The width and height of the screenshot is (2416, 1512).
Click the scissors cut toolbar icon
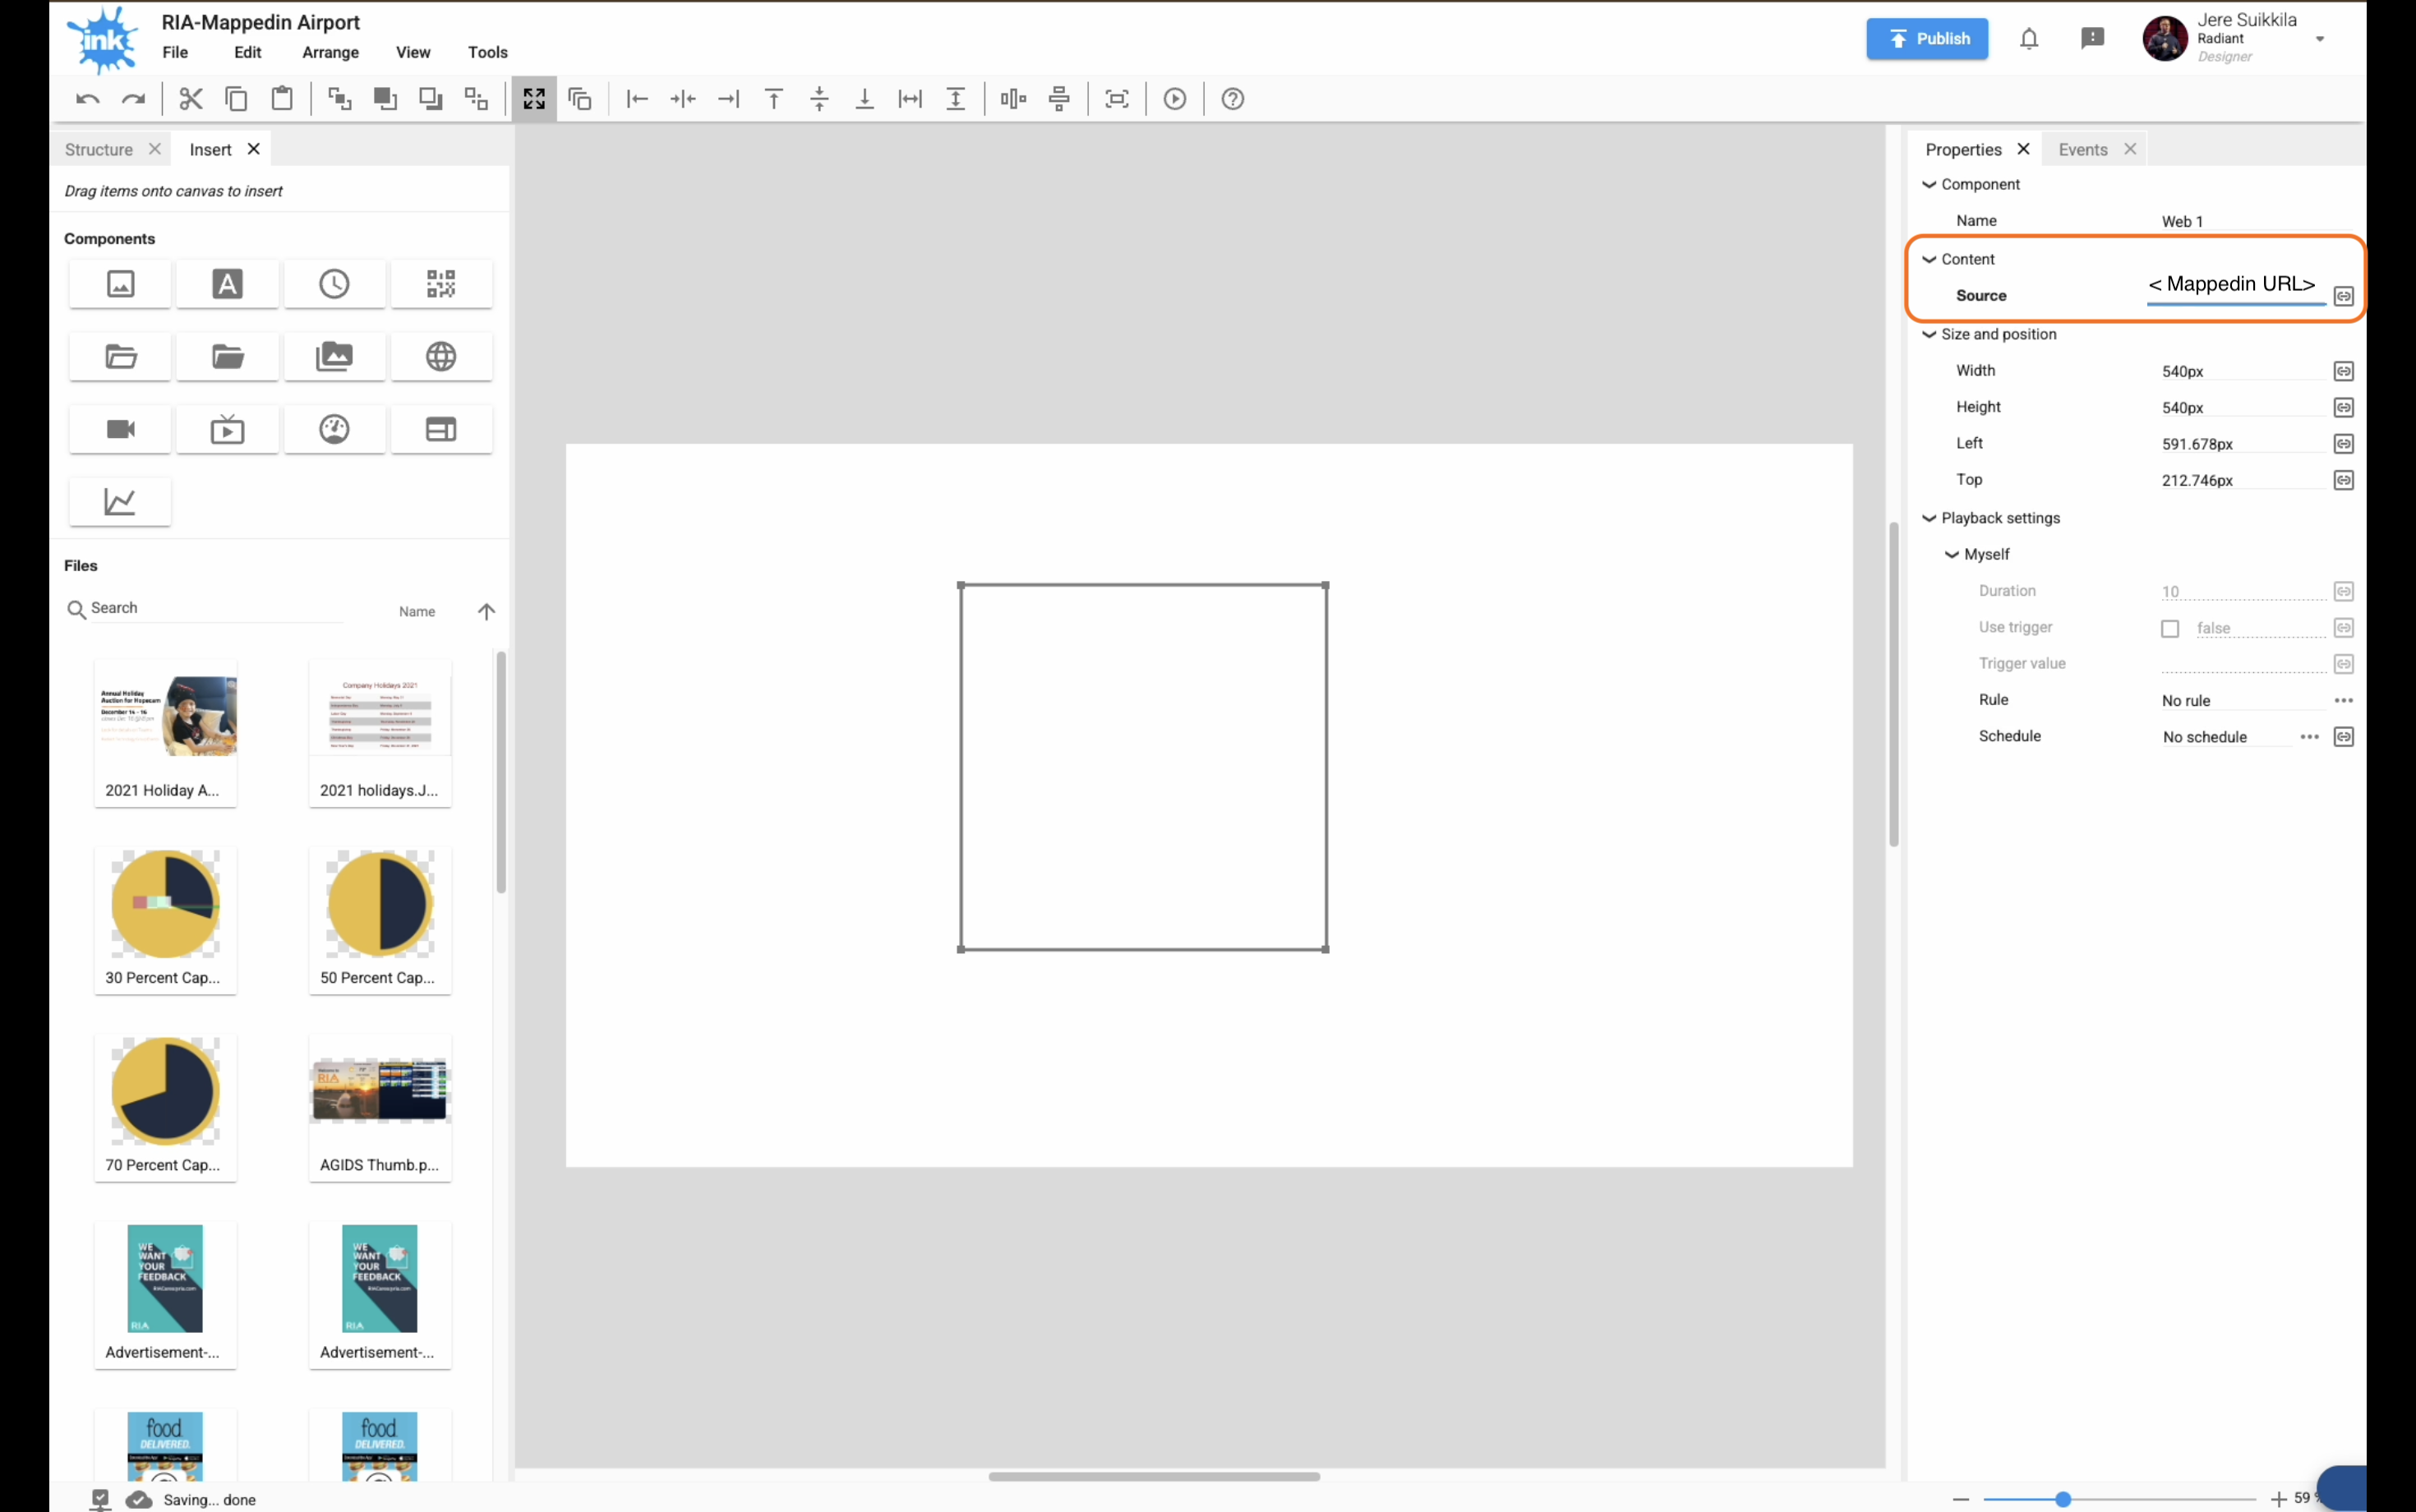[190, 99]
